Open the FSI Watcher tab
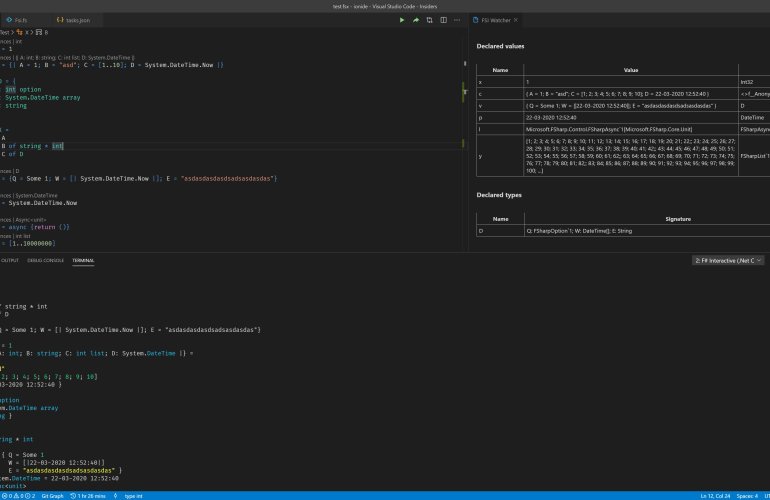The height and width of the screenshot is (500, 770). point(498,20)
